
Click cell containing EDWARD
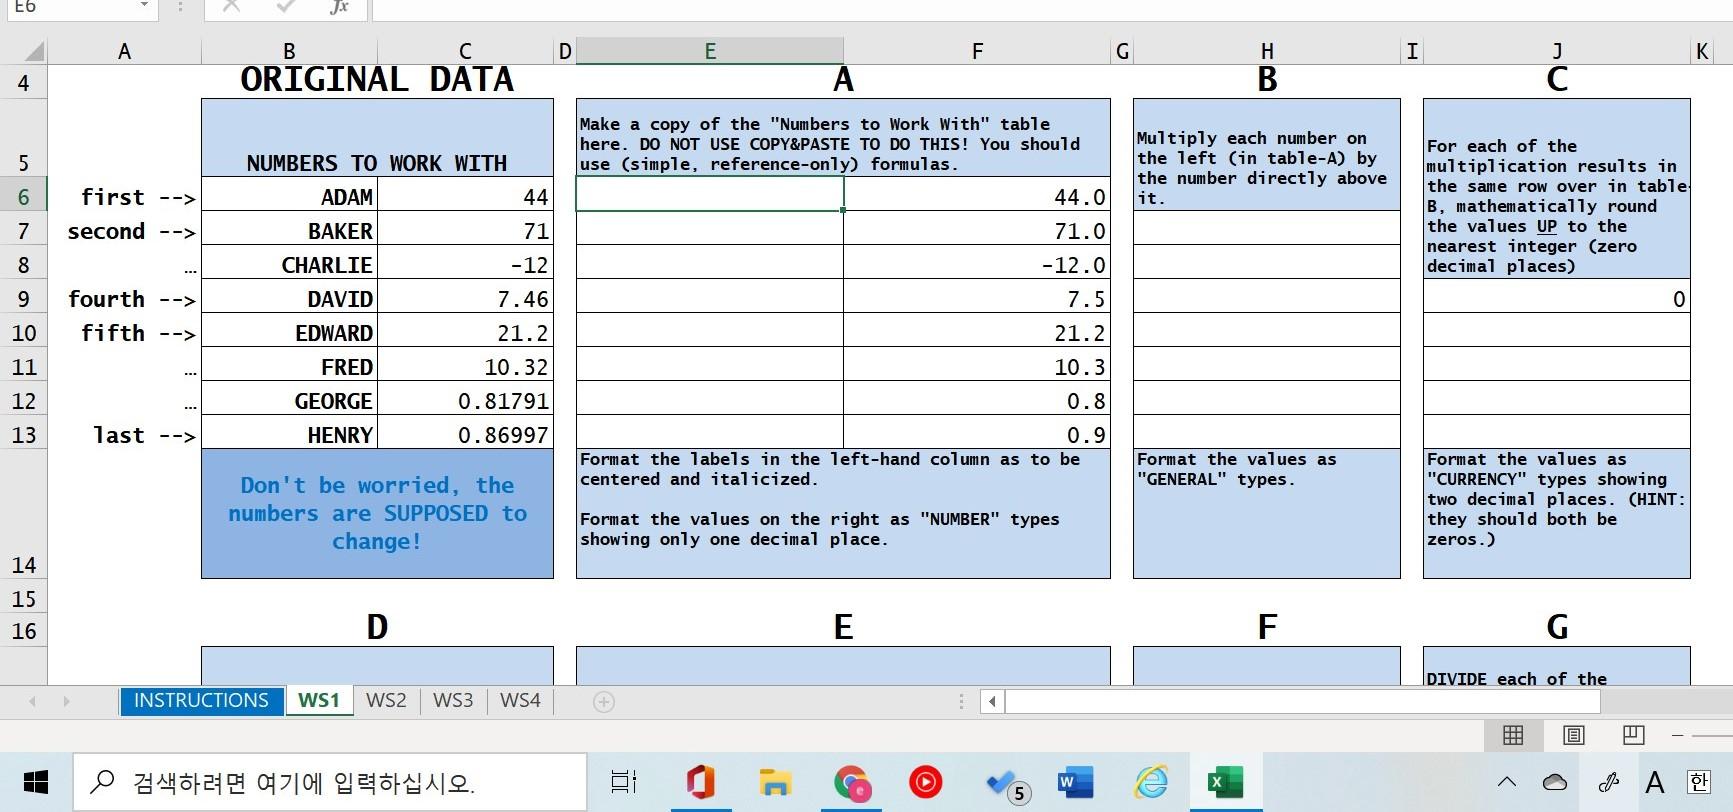point(289,333)
